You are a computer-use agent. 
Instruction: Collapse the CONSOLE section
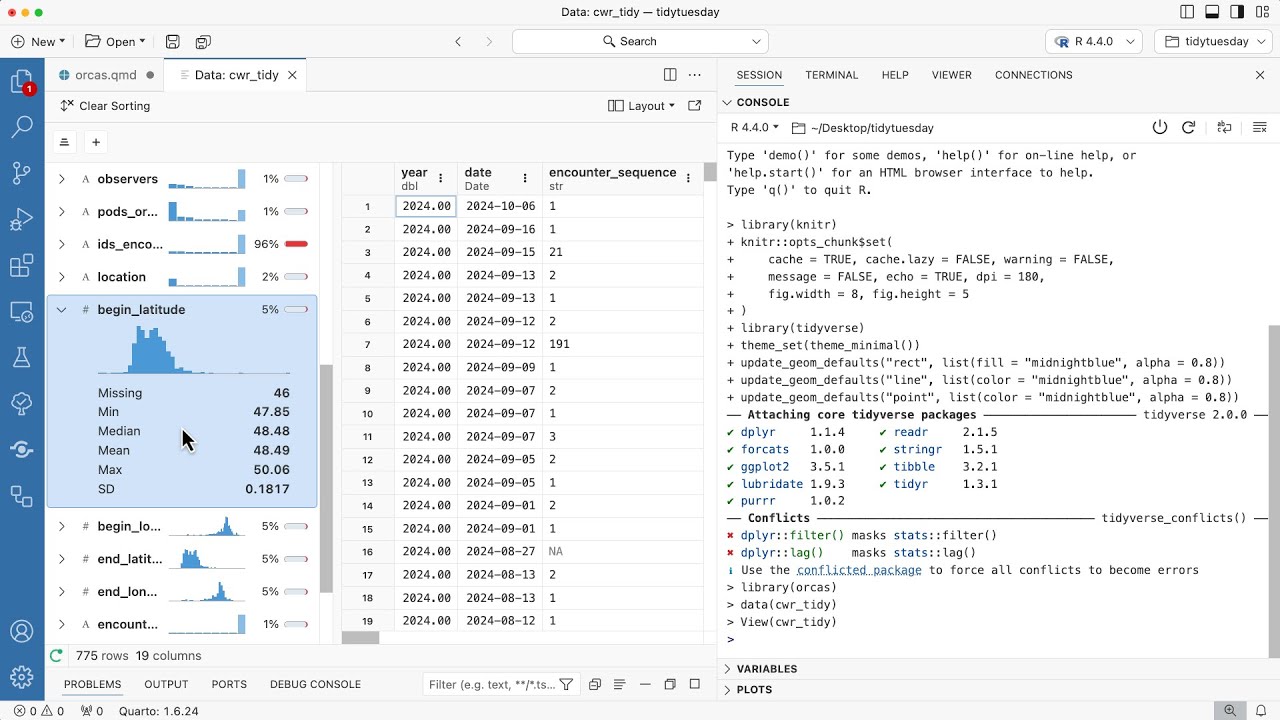pos(763,102)
